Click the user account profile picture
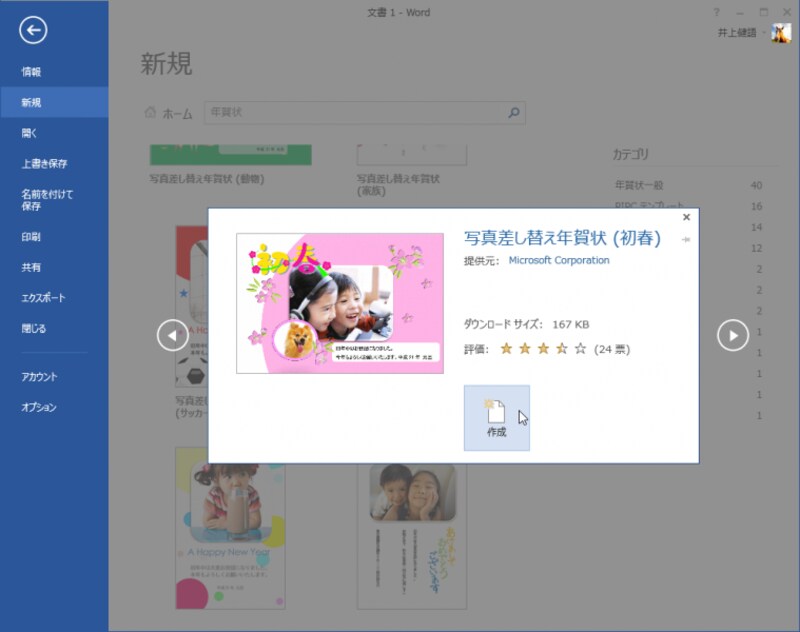Screen dimensions: 800x632 pyautogui.click(x=781, y=33)
